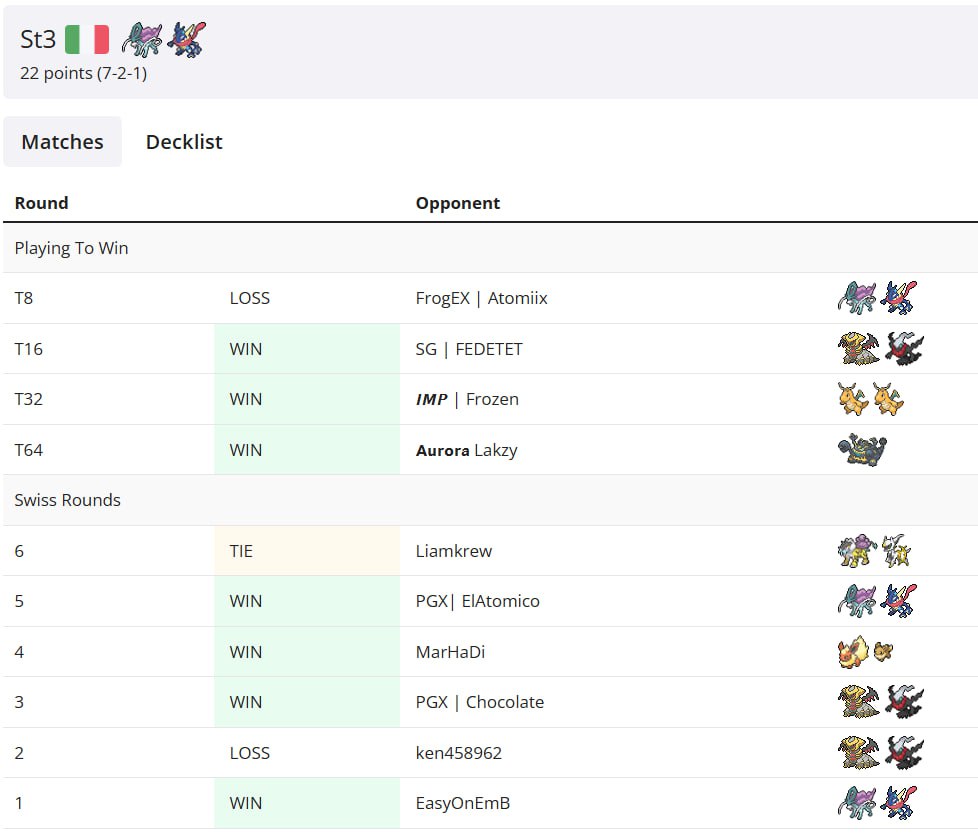Viewport: 978px width, 833px height.
Task: Click the Eevee icon in the MarHaDi row
Action: (x=883, y=652)
